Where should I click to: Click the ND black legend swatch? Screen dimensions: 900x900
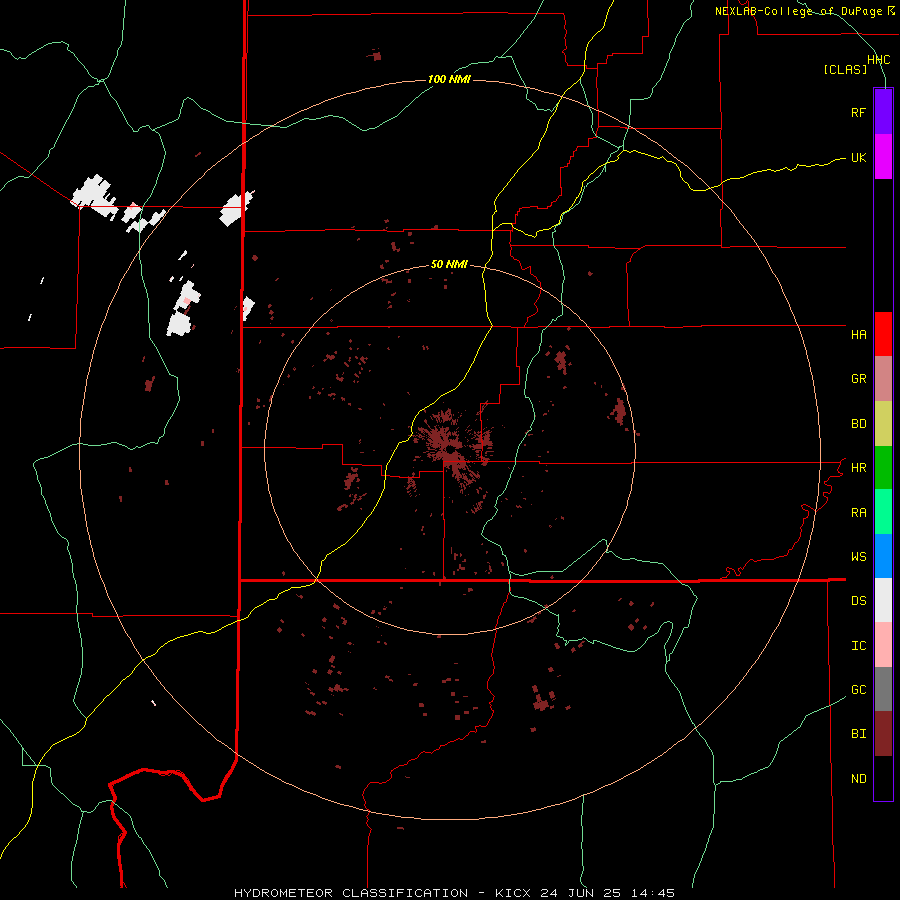[x=883, y=778]
